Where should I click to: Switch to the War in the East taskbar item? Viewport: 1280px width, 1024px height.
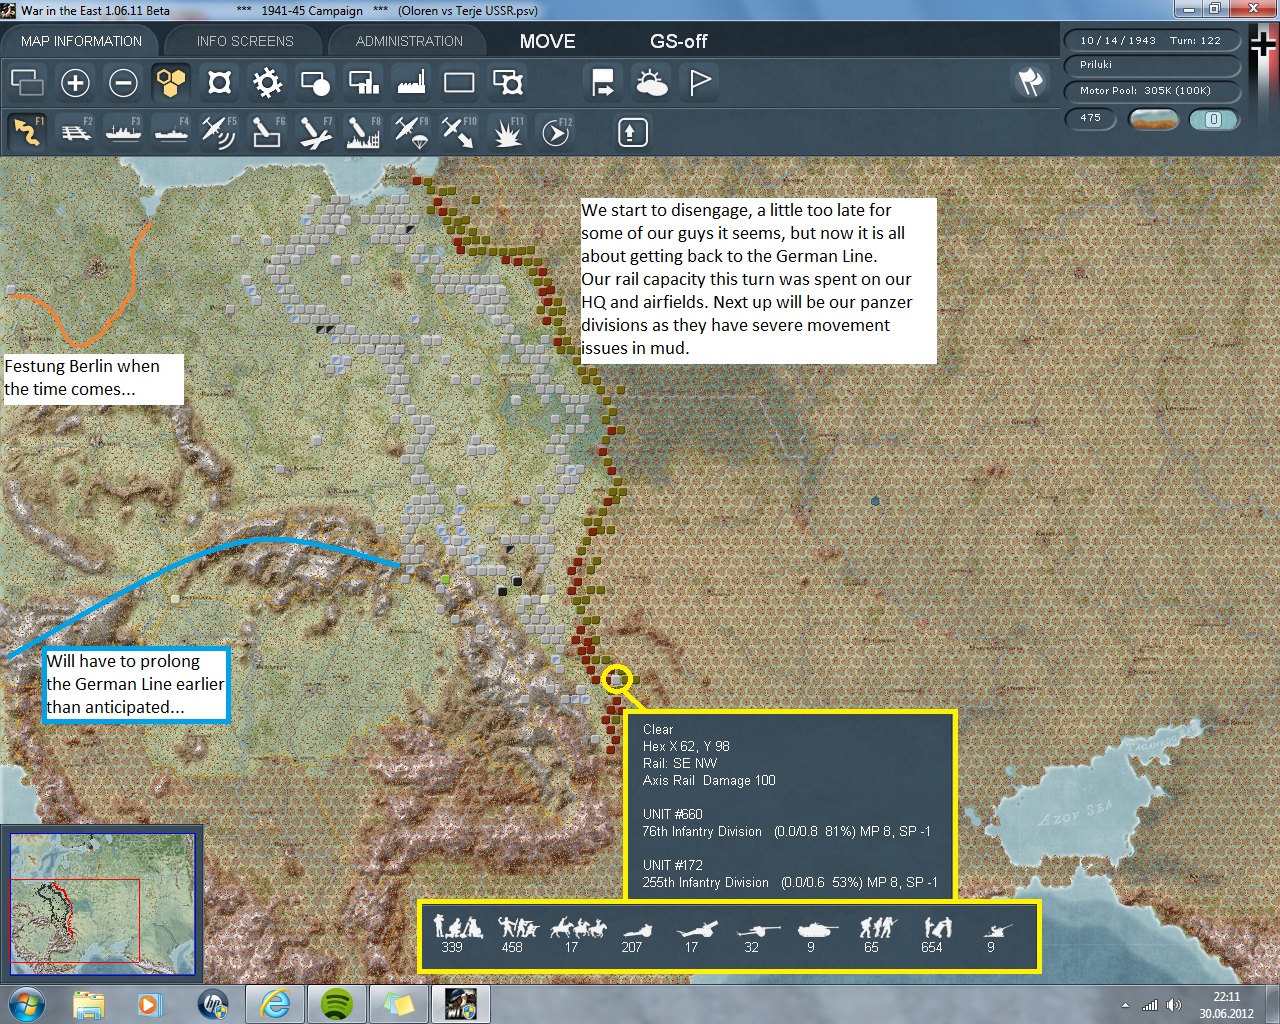pos(461,1003)
